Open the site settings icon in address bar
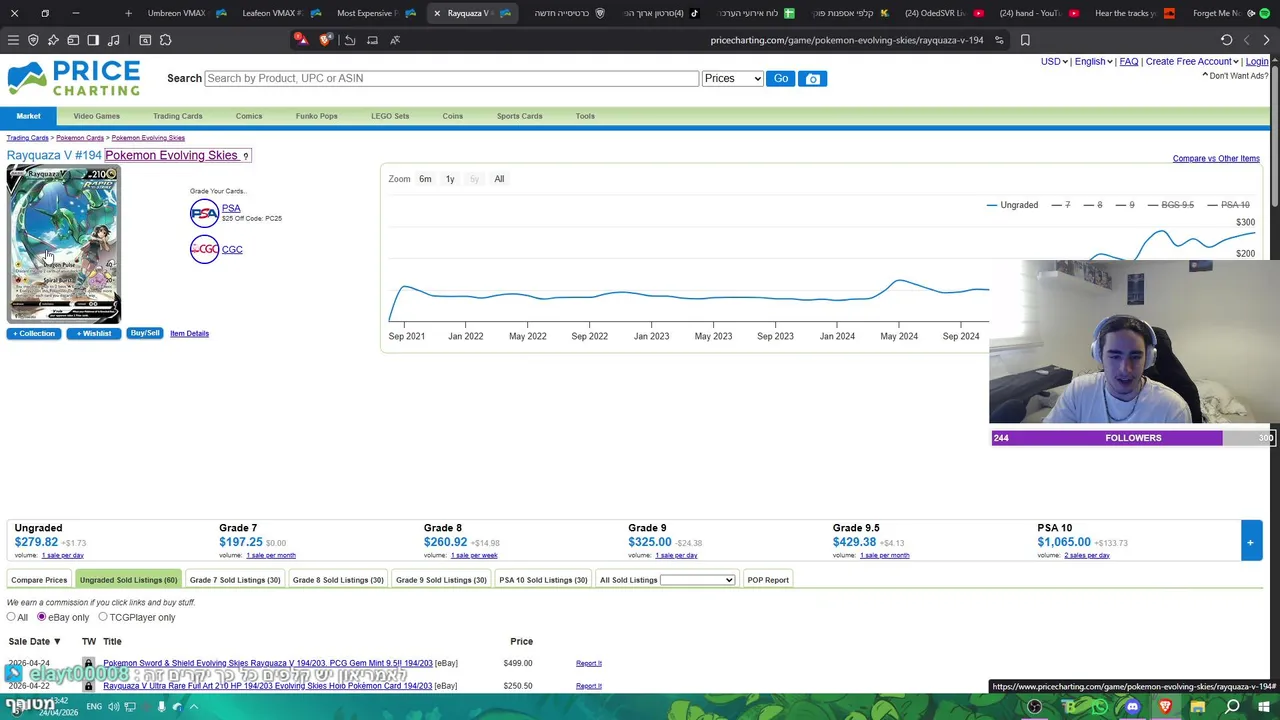The width and height of the screenshot is (1280, 720). tap(999, 40)
